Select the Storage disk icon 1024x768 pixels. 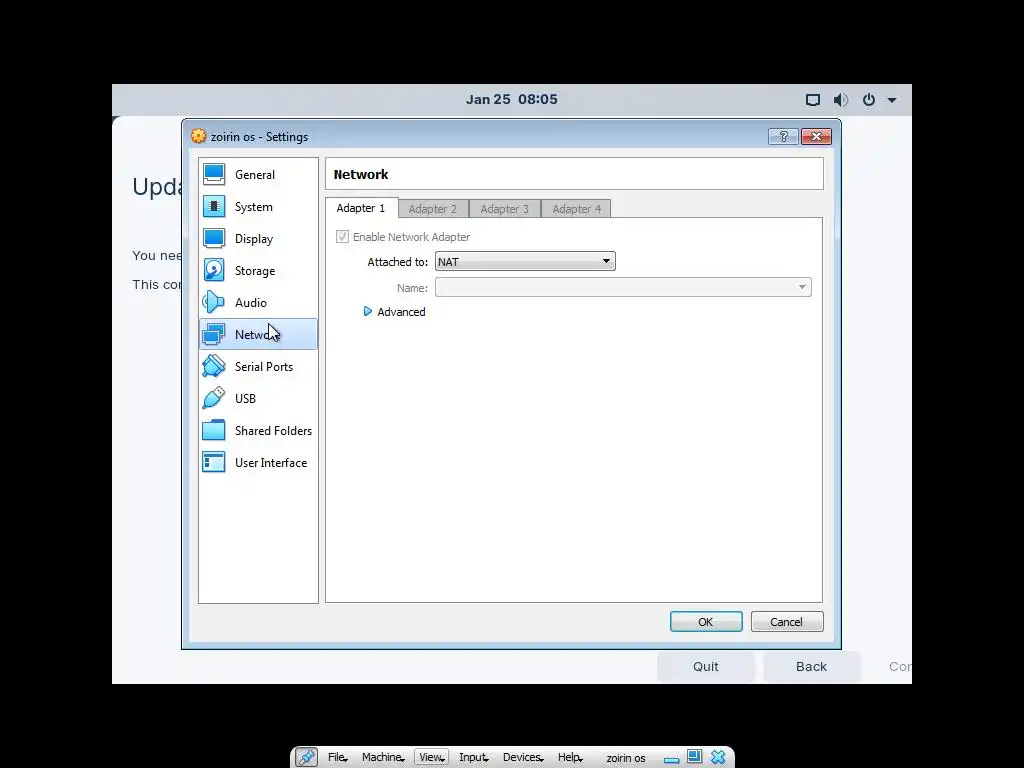click(x=214, y=270)
